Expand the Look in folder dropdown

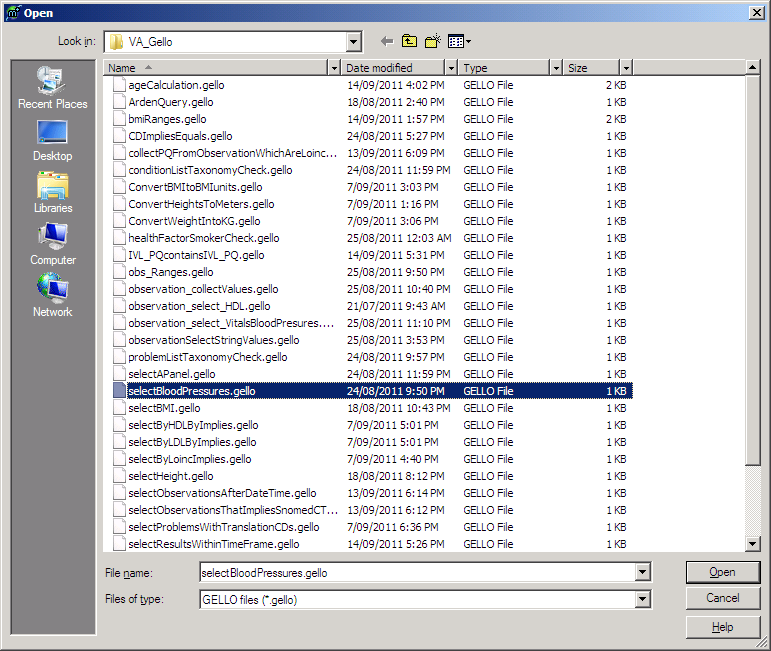tap(354, 42)
